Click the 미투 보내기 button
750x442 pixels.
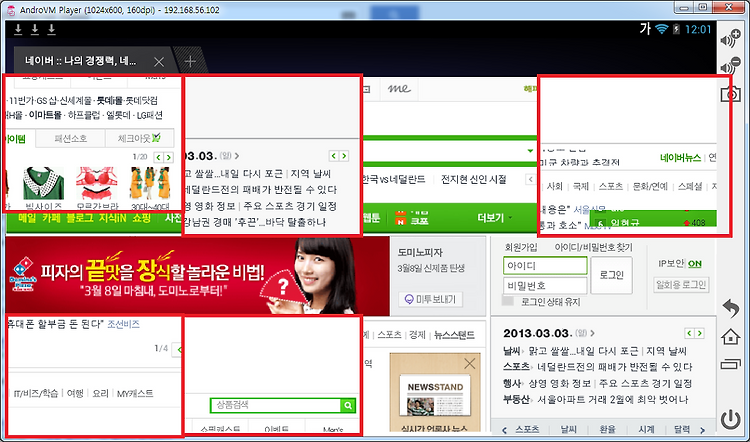pyautogui.click(x=430, y=299)
